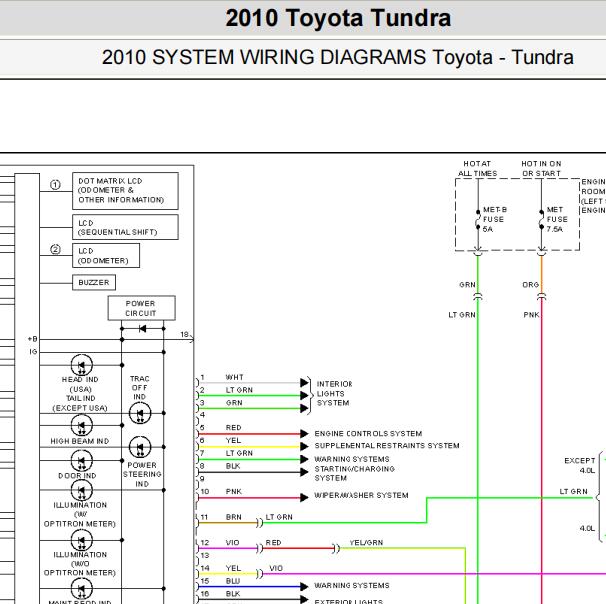Image resolution: width=606 pixels, height=604 pixels.
Task: Click "PNK" label below the ORG wire
Action: (x=531, y=315)
